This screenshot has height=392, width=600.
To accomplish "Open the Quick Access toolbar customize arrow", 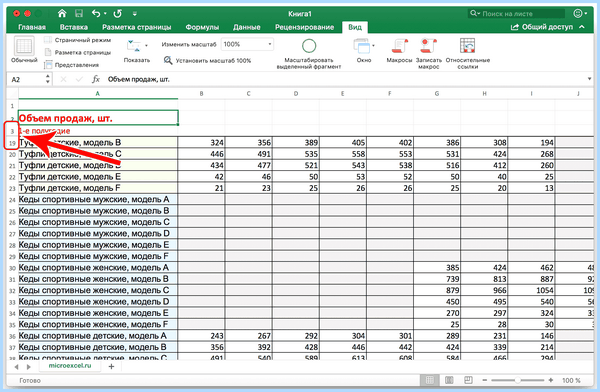I will pos(135,14).
